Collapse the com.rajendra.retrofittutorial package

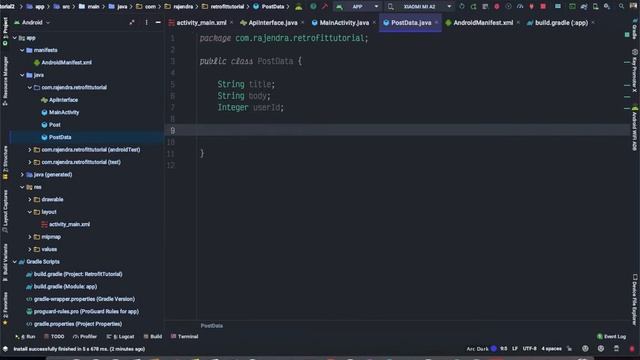(29, 87)
